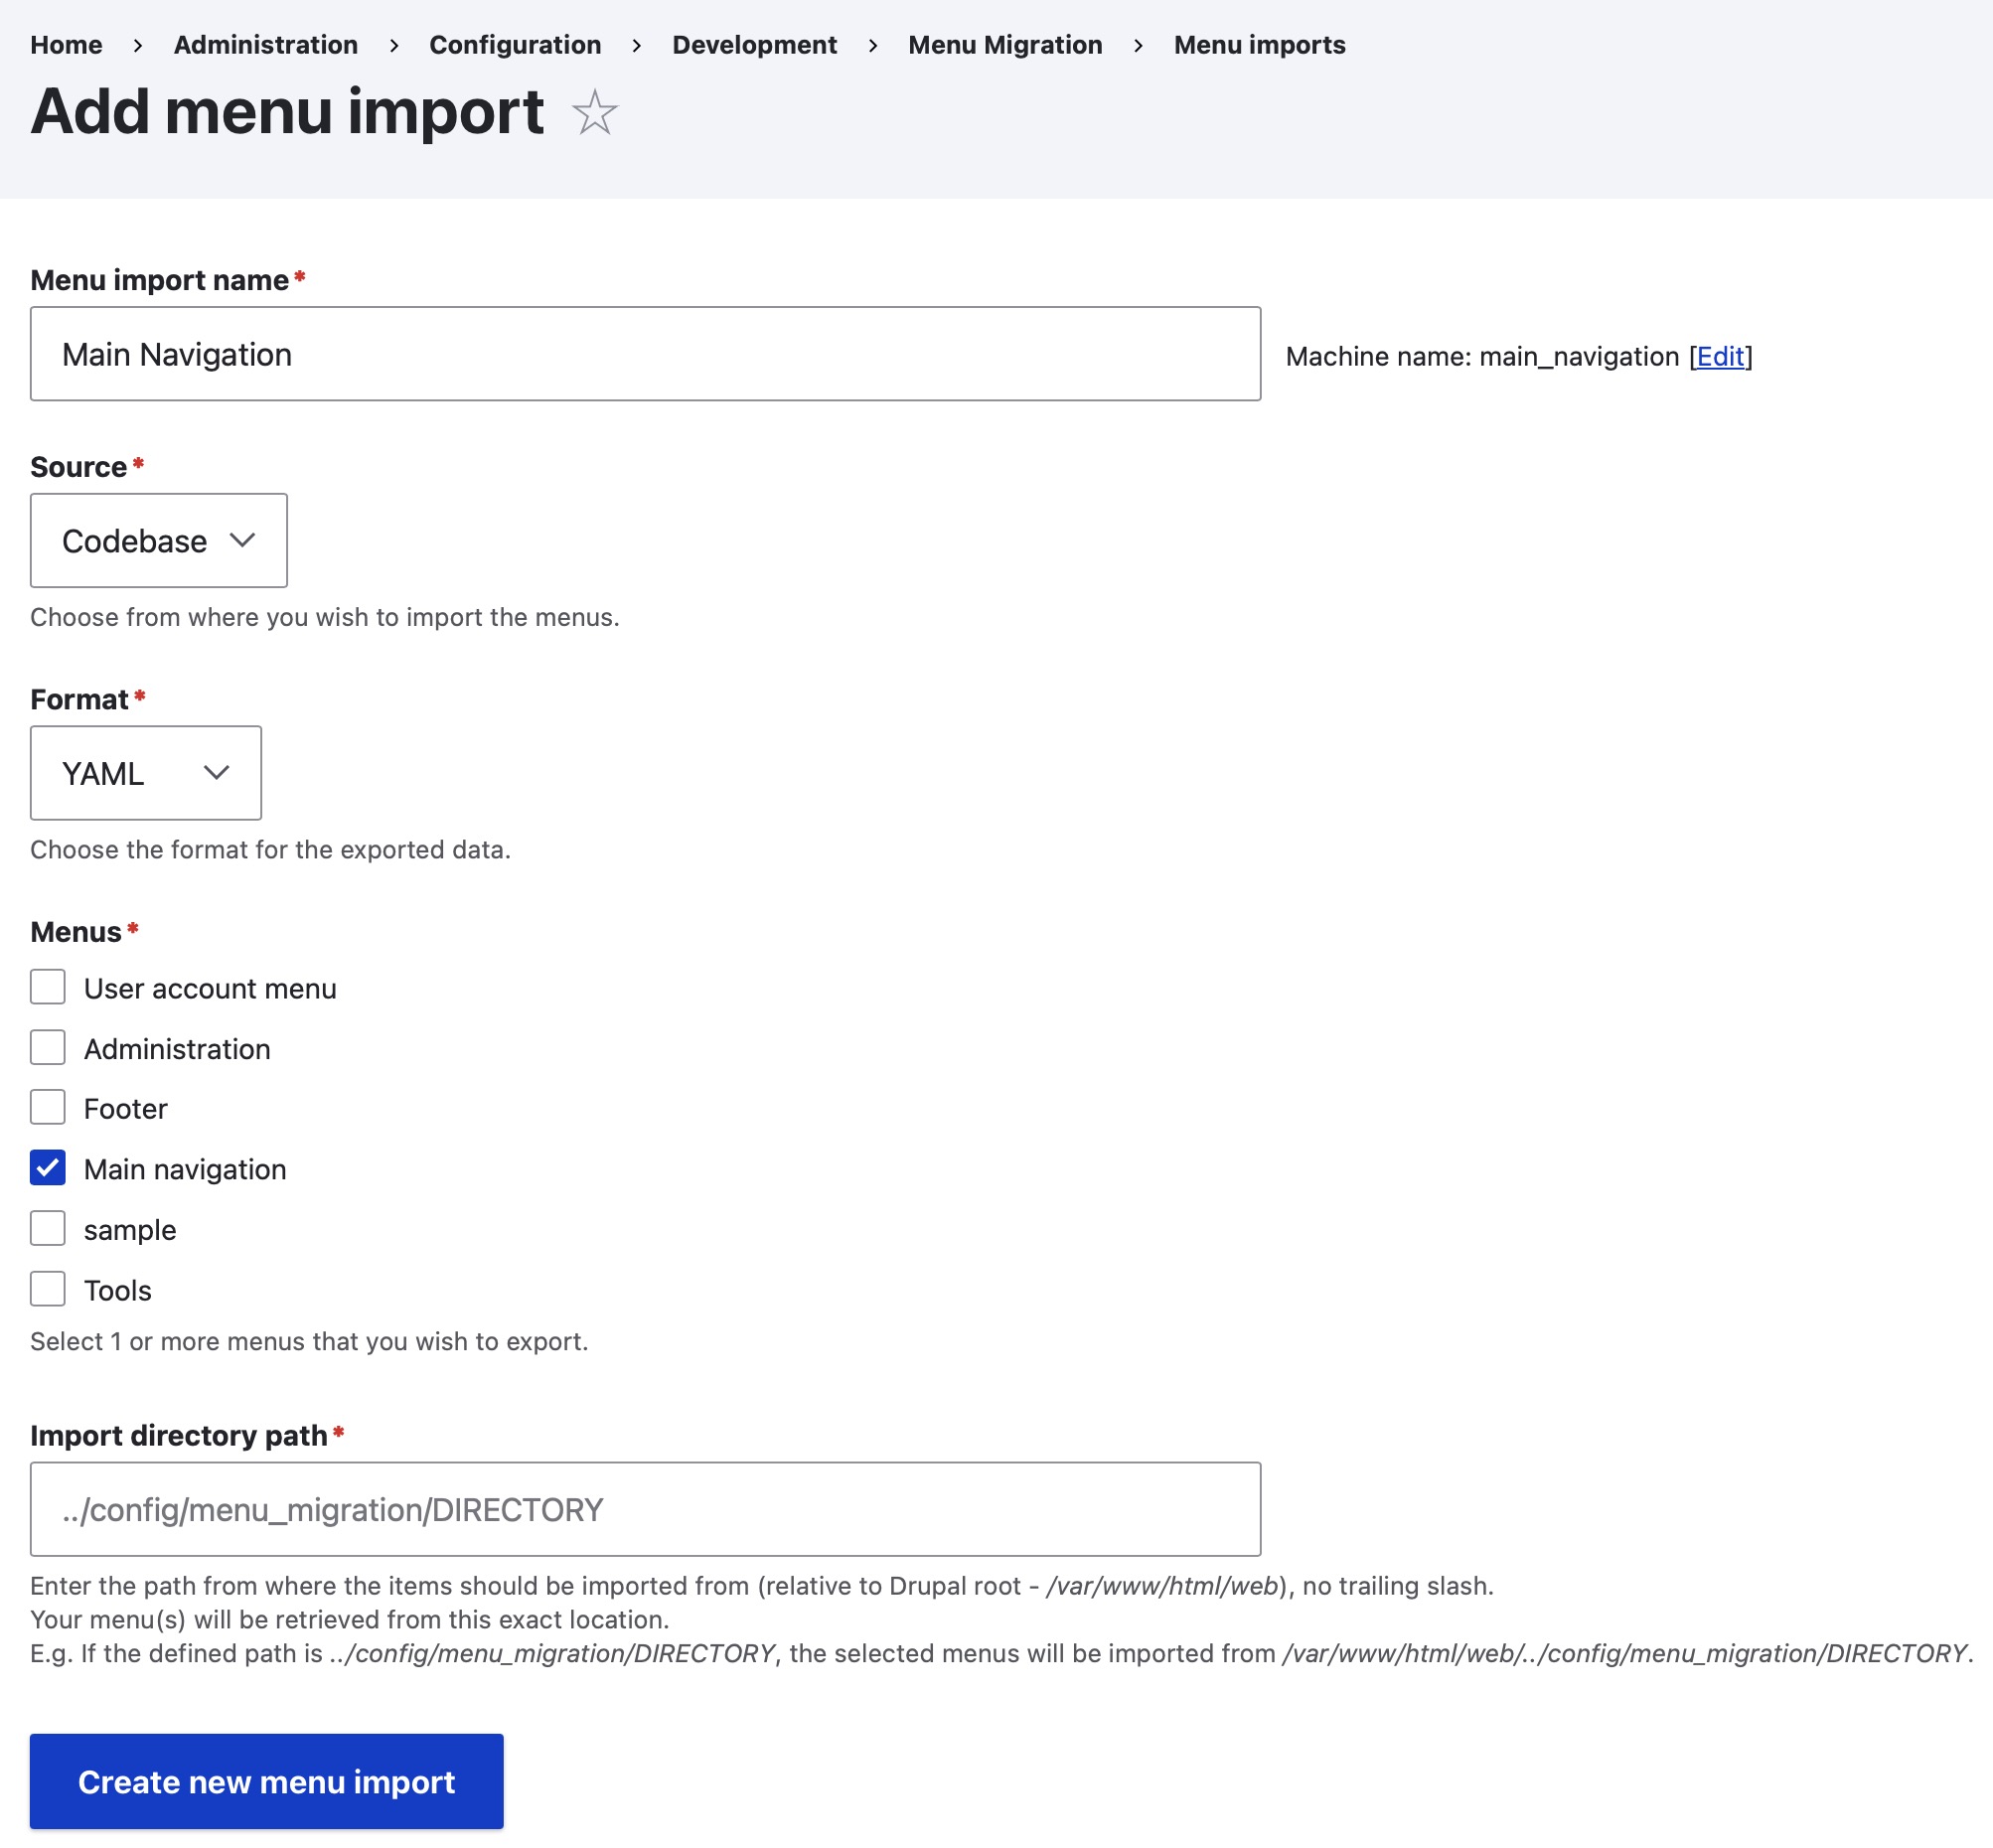1993x1848 pixels.
Task: Uncheck the Main navigation menu
Action: click(x=47, y=1168)
